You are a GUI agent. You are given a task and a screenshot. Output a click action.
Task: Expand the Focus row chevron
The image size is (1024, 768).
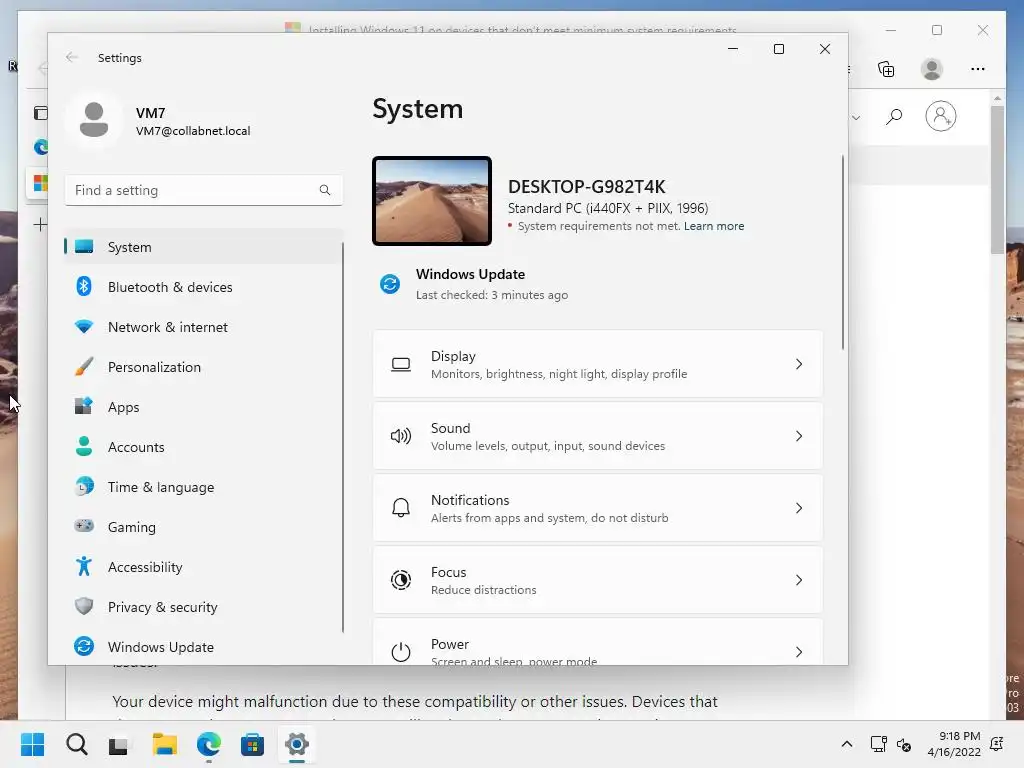799,580
